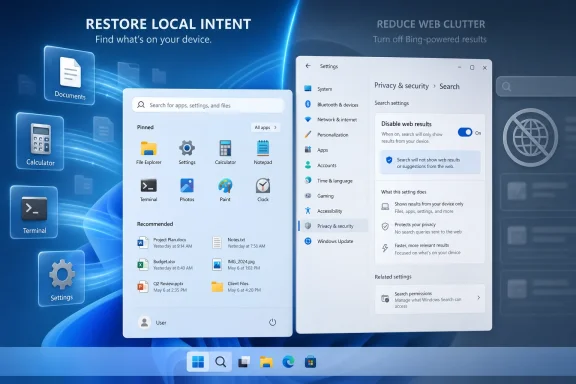Screen dimensions: 576x384
Task: Launch Microsoft Edge from taskbar
Action: point(288,362)
